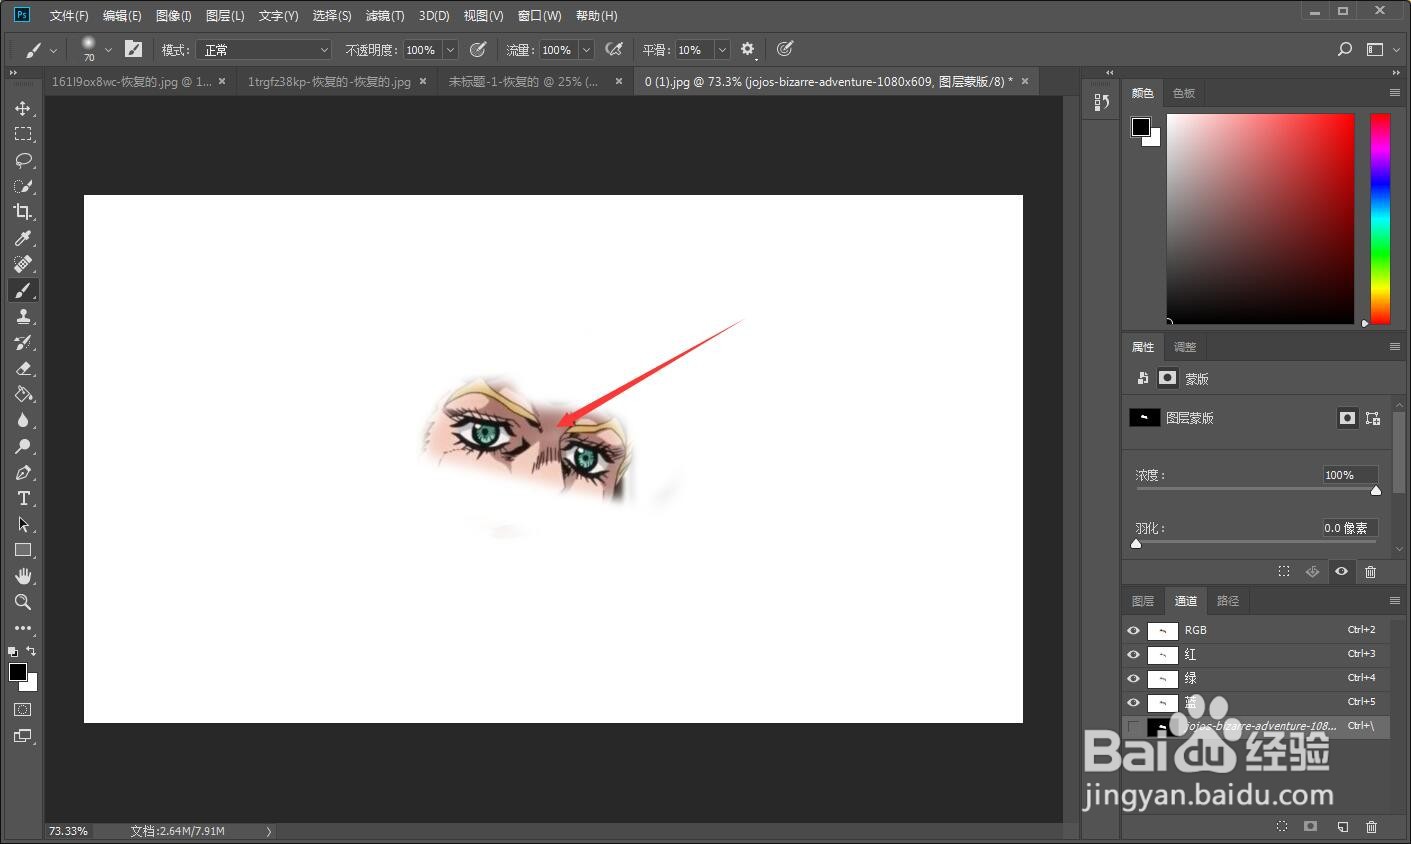Viewport: 1411px width, 844px height.
Task: Open the brush preset picker arrow
Action: (108, 50)
